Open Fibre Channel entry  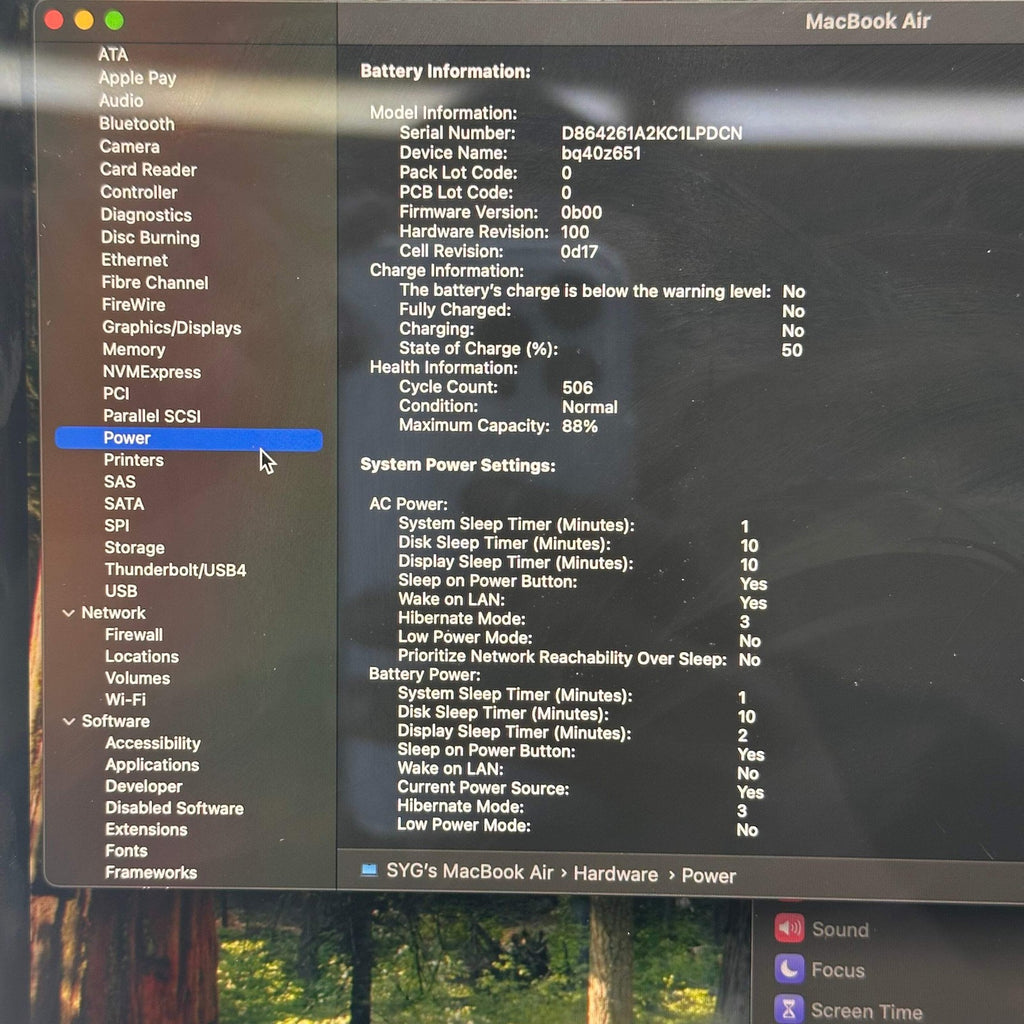pos(155,282)
